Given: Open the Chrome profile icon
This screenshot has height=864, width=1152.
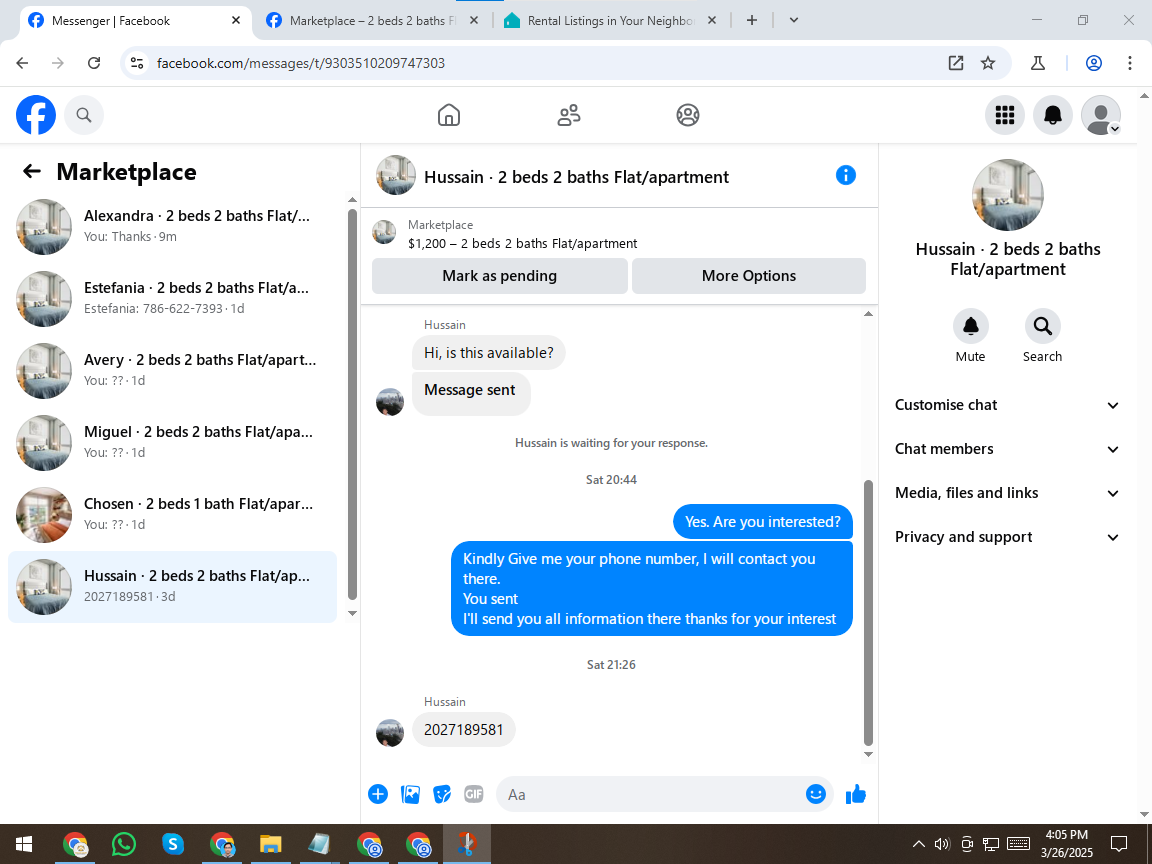Looking at the screenshot, I should [1094, 63].
